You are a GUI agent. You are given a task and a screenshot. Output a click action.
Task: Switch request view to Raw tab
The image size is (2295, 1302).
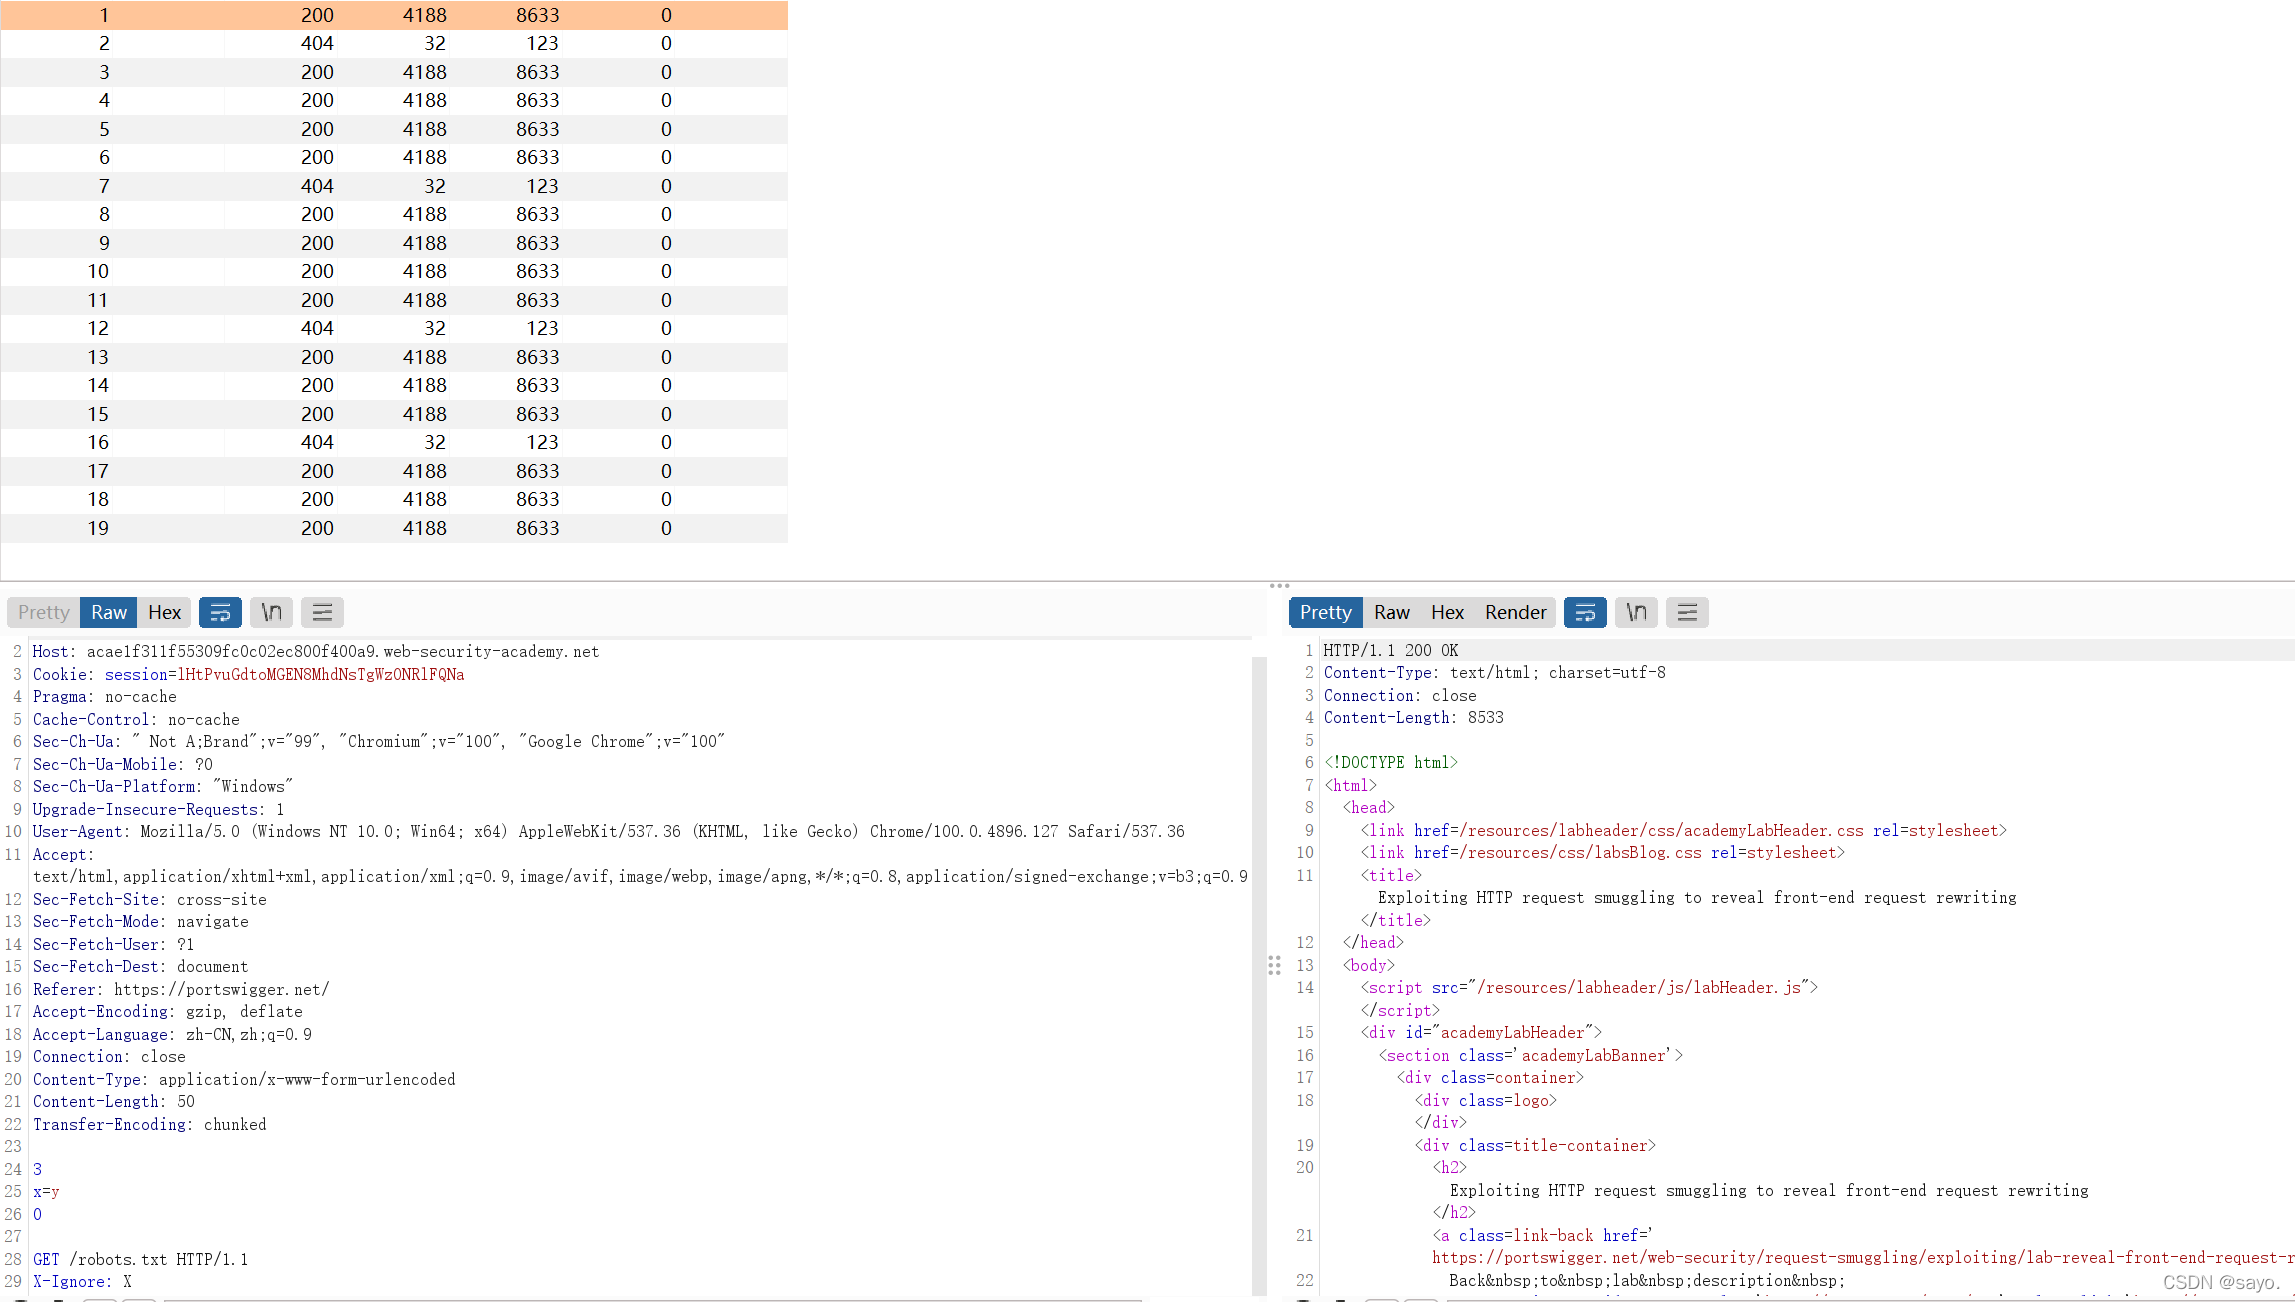point(109,612)
